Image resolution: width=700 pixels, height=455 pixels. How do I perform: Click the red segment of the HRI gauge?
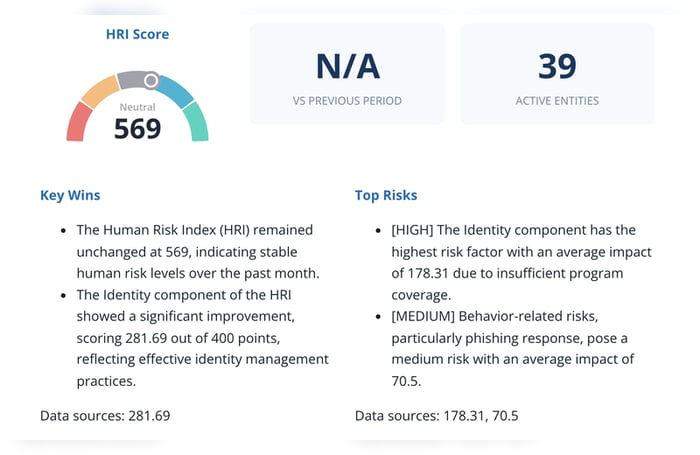(x=77, y=124)
